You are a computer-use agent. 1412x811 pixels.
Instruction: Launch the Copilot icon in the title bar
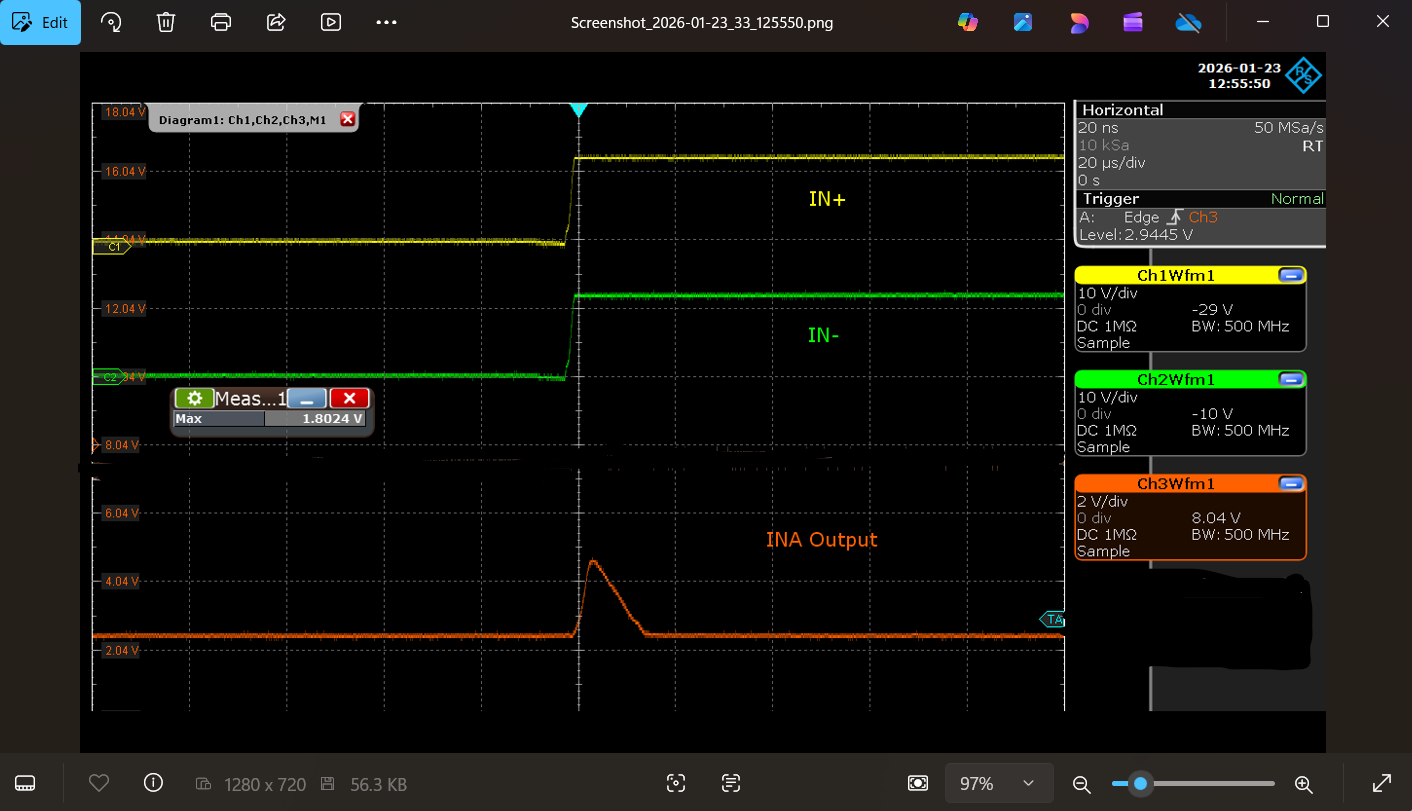[968, 22]
